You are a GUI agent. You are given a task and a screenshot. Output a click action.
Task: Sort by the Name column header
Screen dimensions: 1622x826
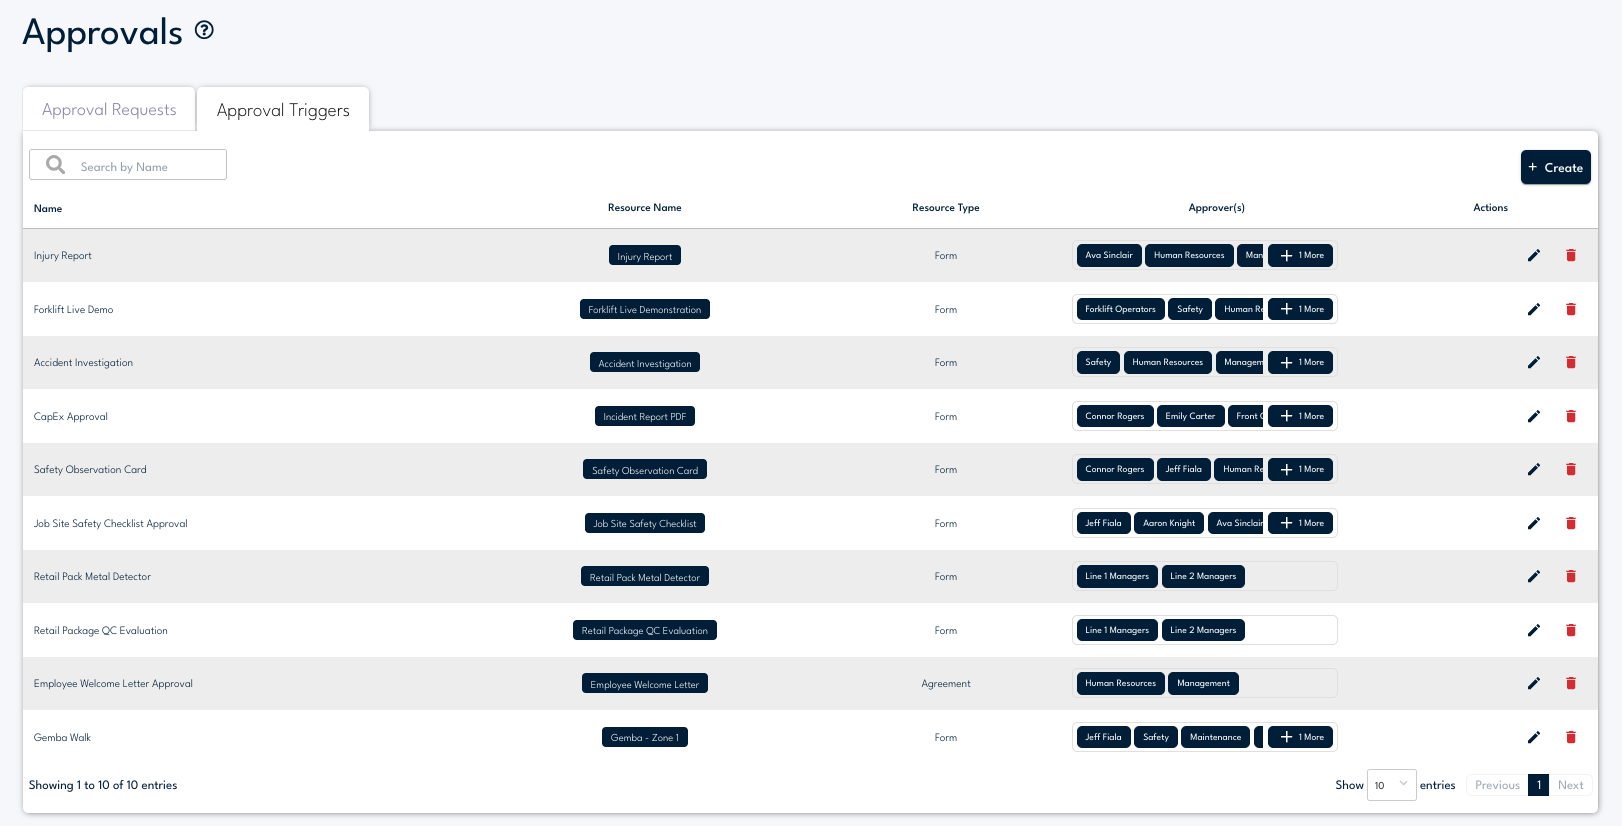[x=48, y=209]
